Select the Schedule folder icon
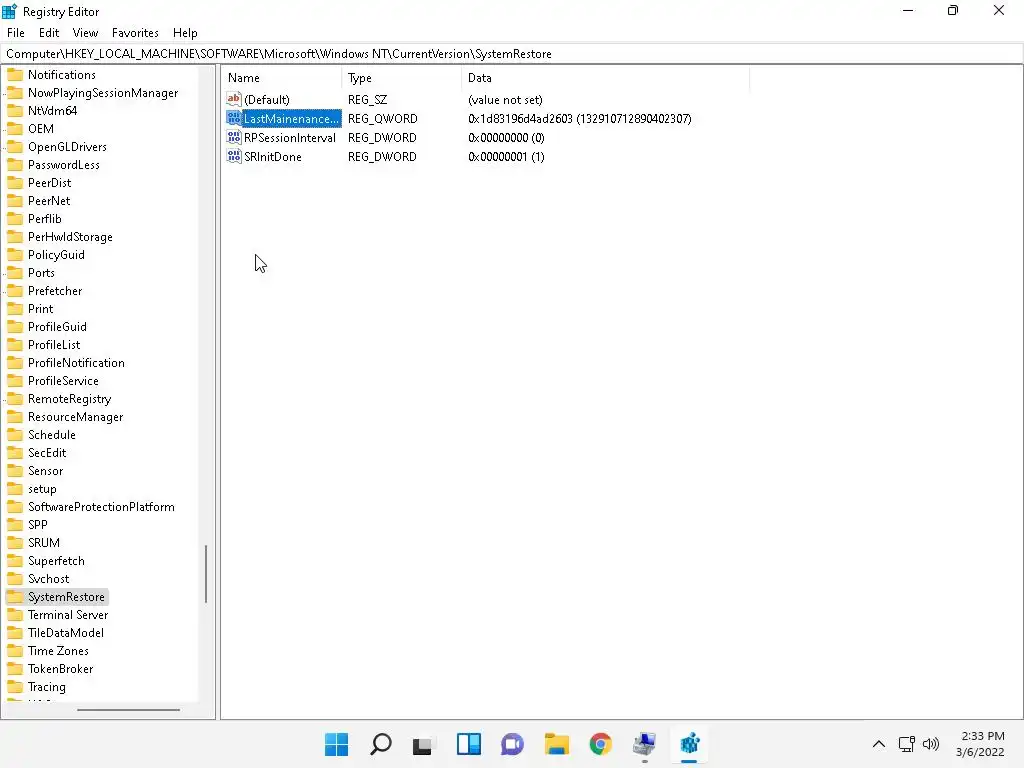1024x768 pixels. [x=15, y=434]
